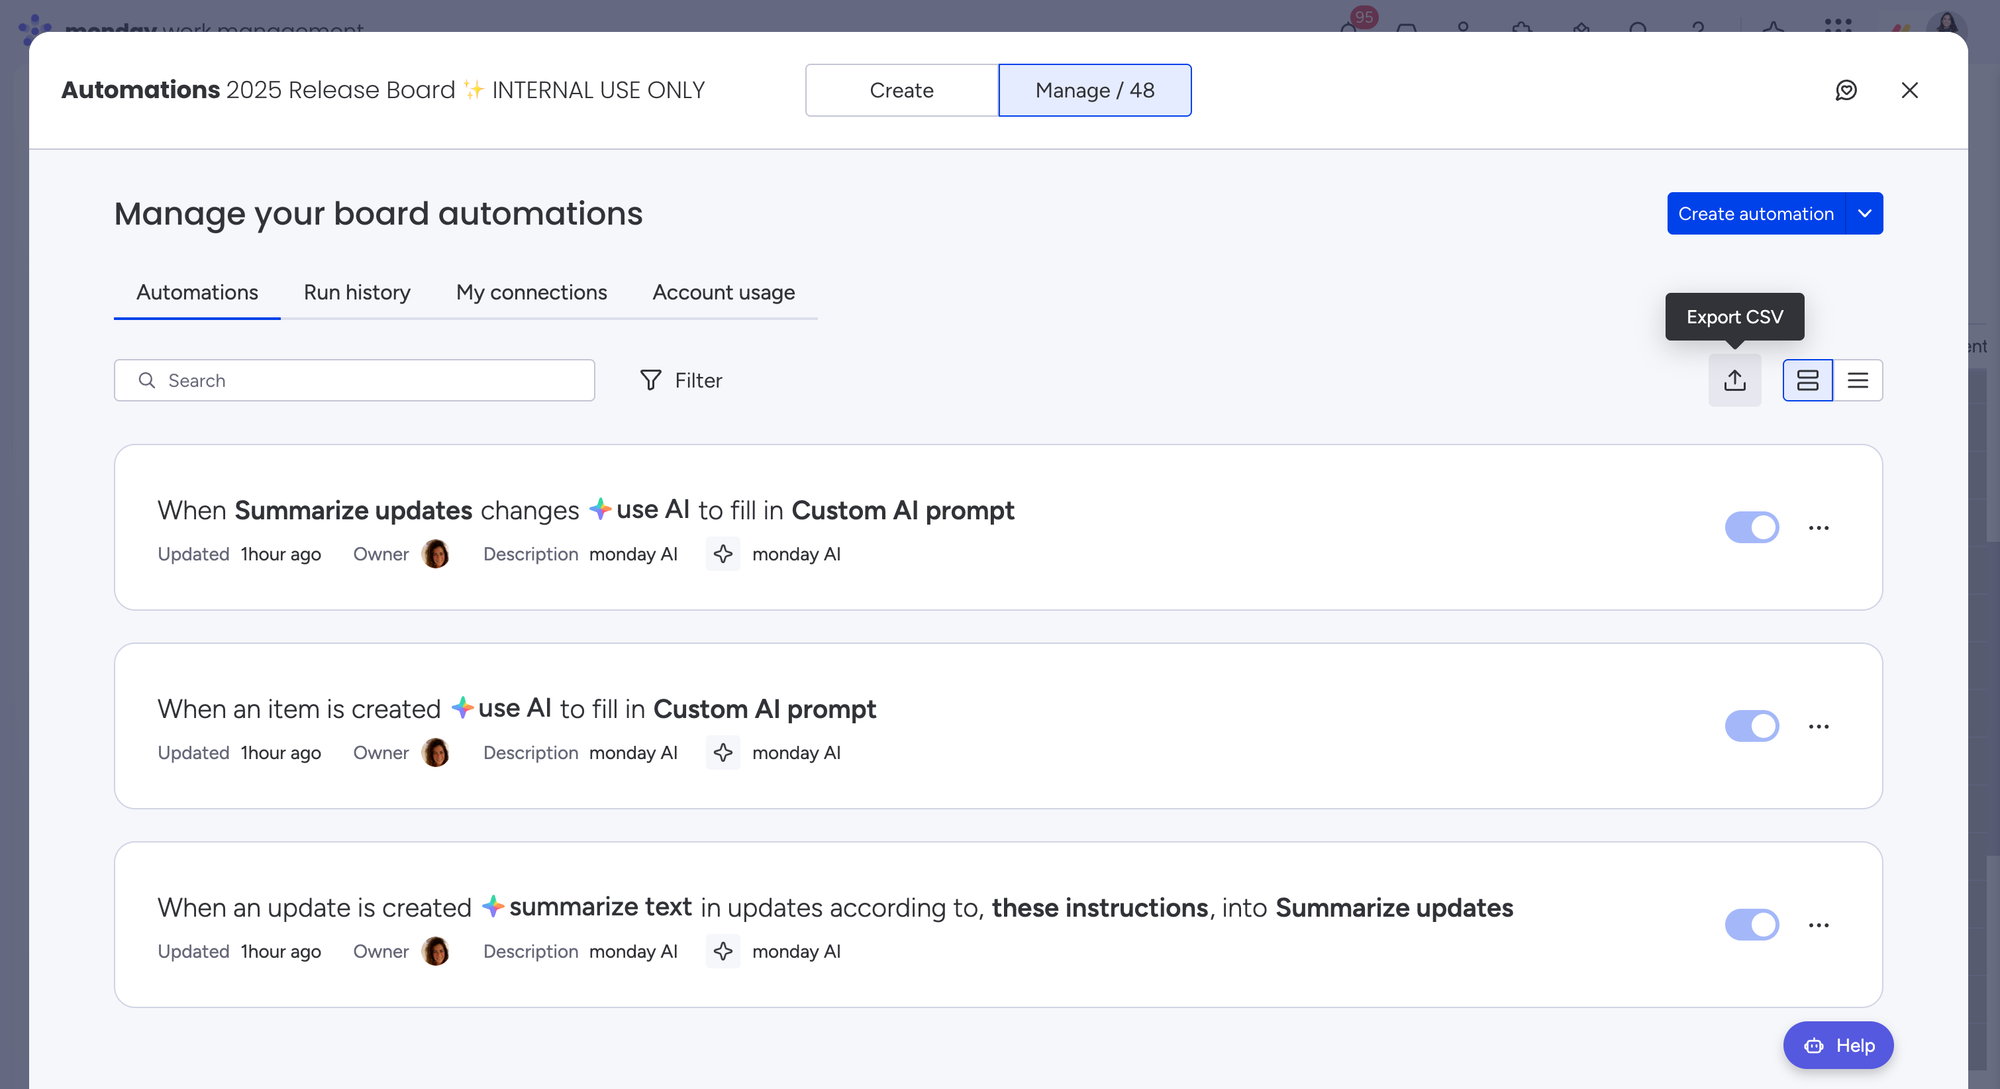Expand the Create automation dropdown arrow
This screenshot has width=2000, height=1089.
pyautogui.click(x=1864, y=213)
